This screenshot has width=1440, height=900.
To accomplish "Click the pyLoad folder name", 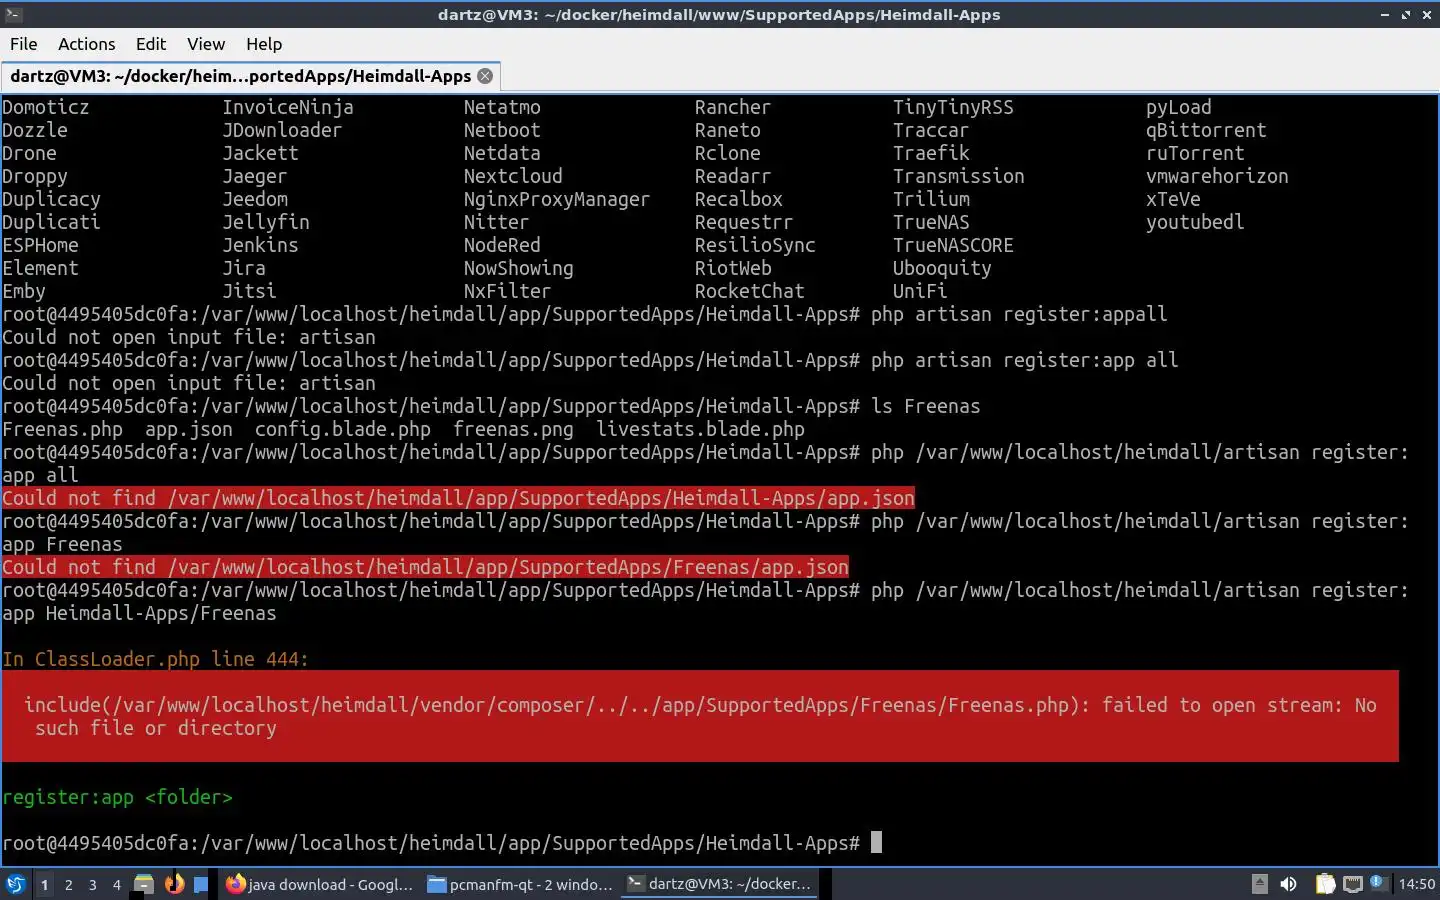I will 1179,107.
